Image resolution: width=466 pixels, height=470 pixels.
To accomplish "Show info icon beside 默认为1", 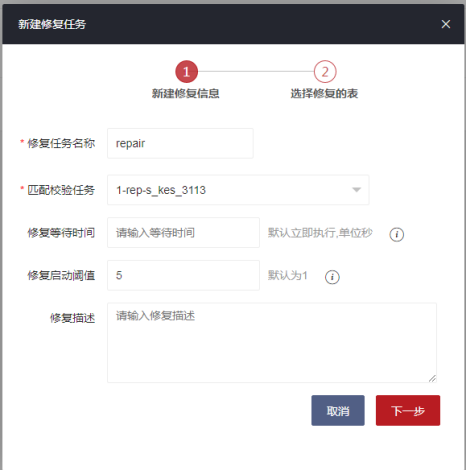I will pos(332,277).
